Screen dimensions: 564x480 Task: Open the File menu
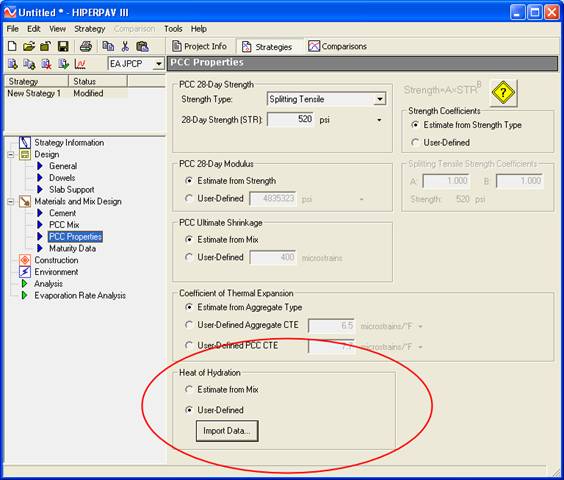[x=13, y=29]
